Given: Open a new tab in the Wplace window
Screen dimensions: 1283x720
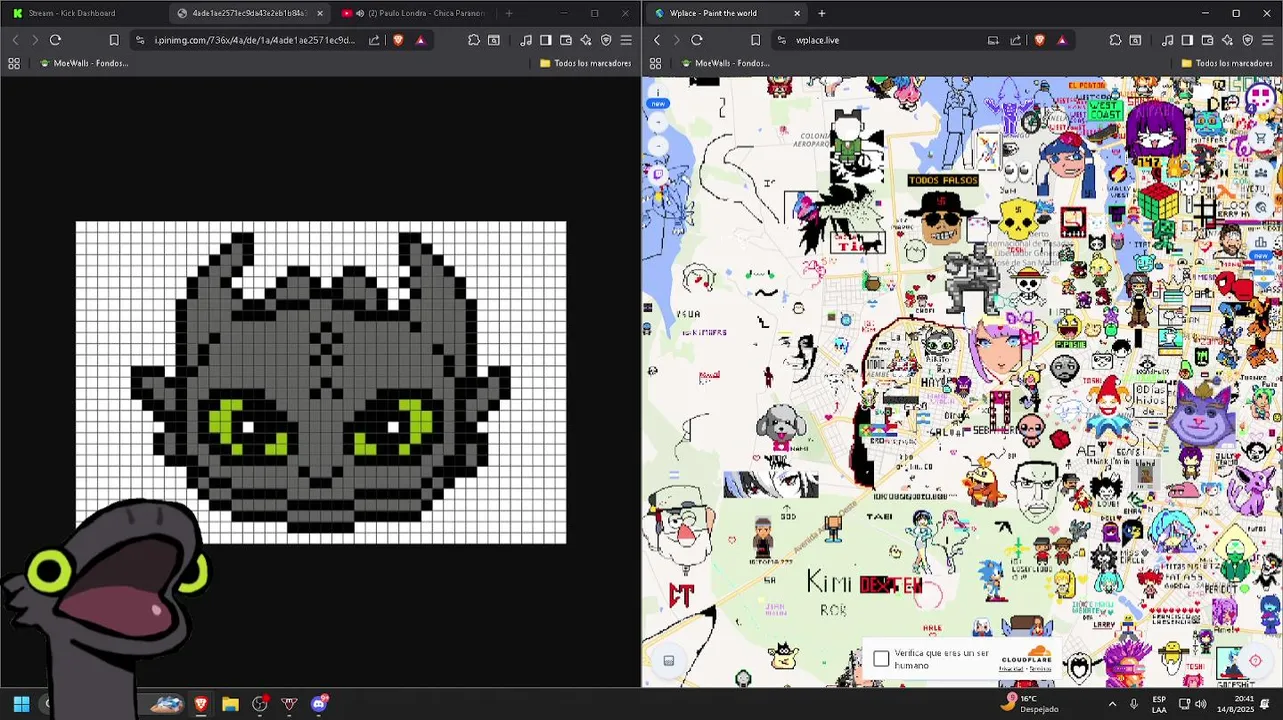Looking at the screenshot, I should click(x=822, y=13).
